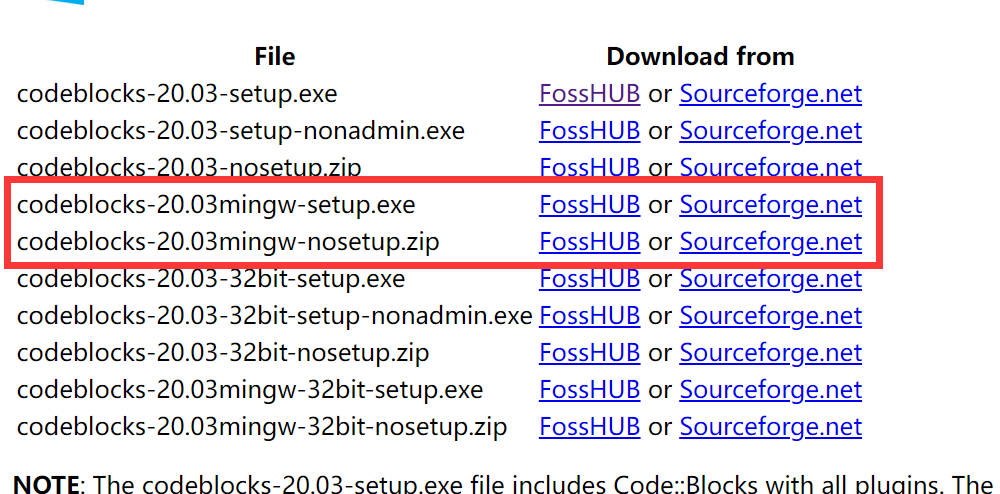This screenshot has height=494, width=1000.
Task: Get codeblocks-20.03mingw-32bit-setup.exe from Sourceforge.net
Action: [x=770, y=389]
